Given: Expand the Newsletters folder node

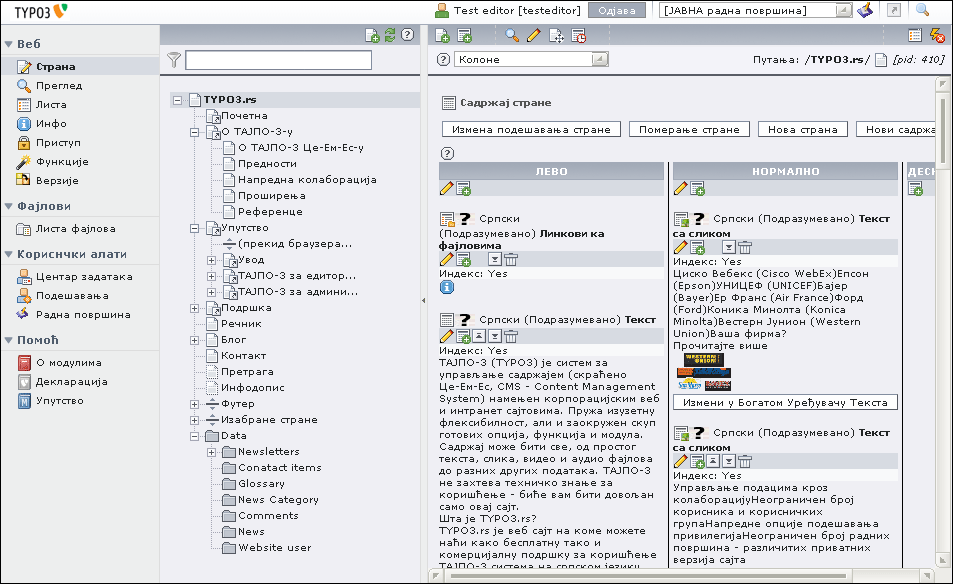Looking at the screenshot, I should pyautogui.click(x=212, y=452).
